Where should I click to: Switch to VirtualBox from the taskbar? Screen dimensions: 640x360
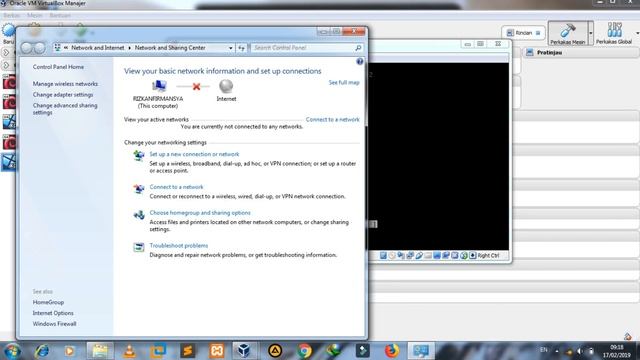click(244, 351)
